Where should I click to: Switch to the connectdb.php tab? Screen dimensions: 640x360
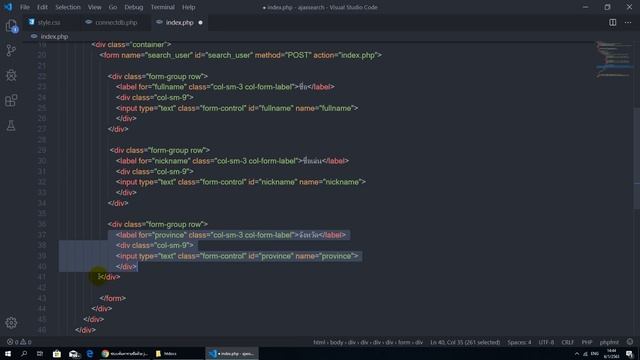coord(116,22)
